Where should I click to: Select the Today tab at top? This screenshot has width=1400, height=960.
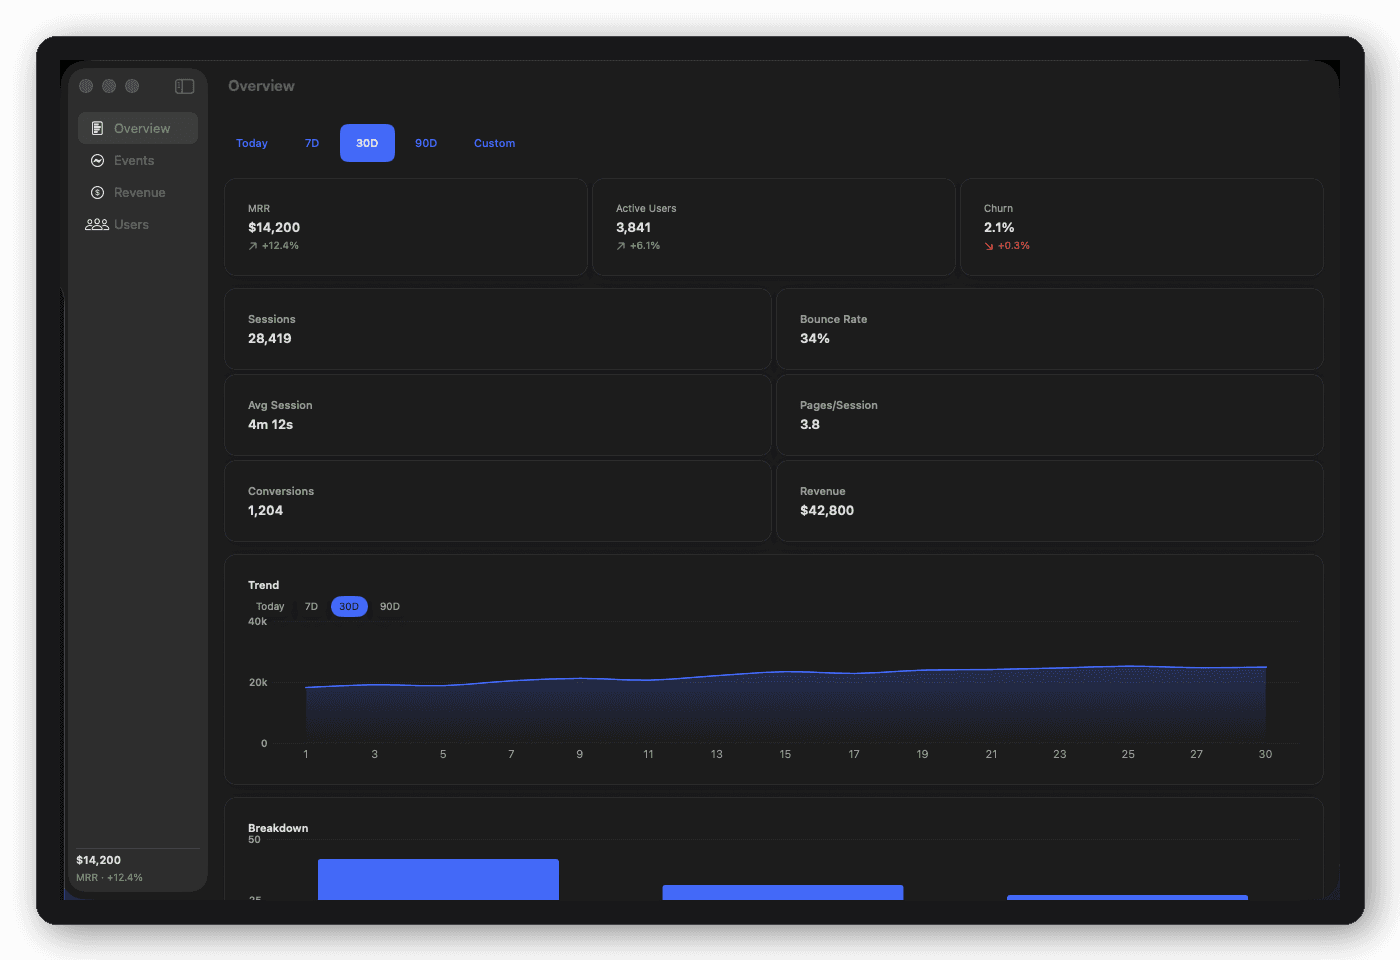pos(252,143)
